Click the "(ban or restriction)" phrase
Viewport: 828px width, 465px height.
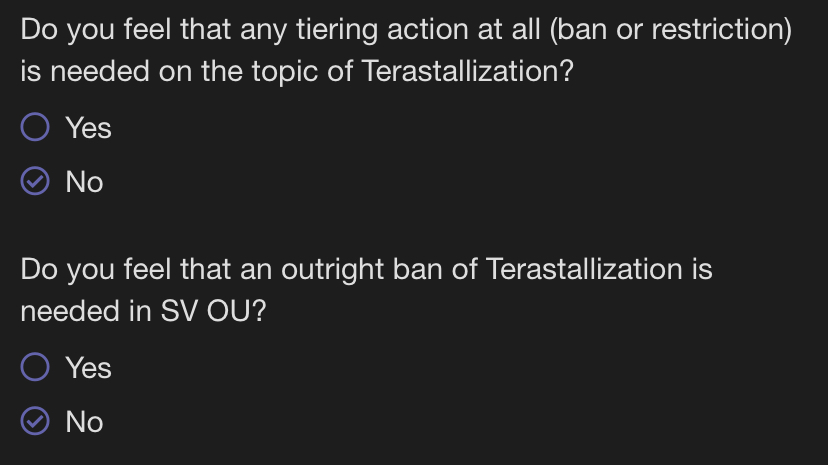coord(671,29)
